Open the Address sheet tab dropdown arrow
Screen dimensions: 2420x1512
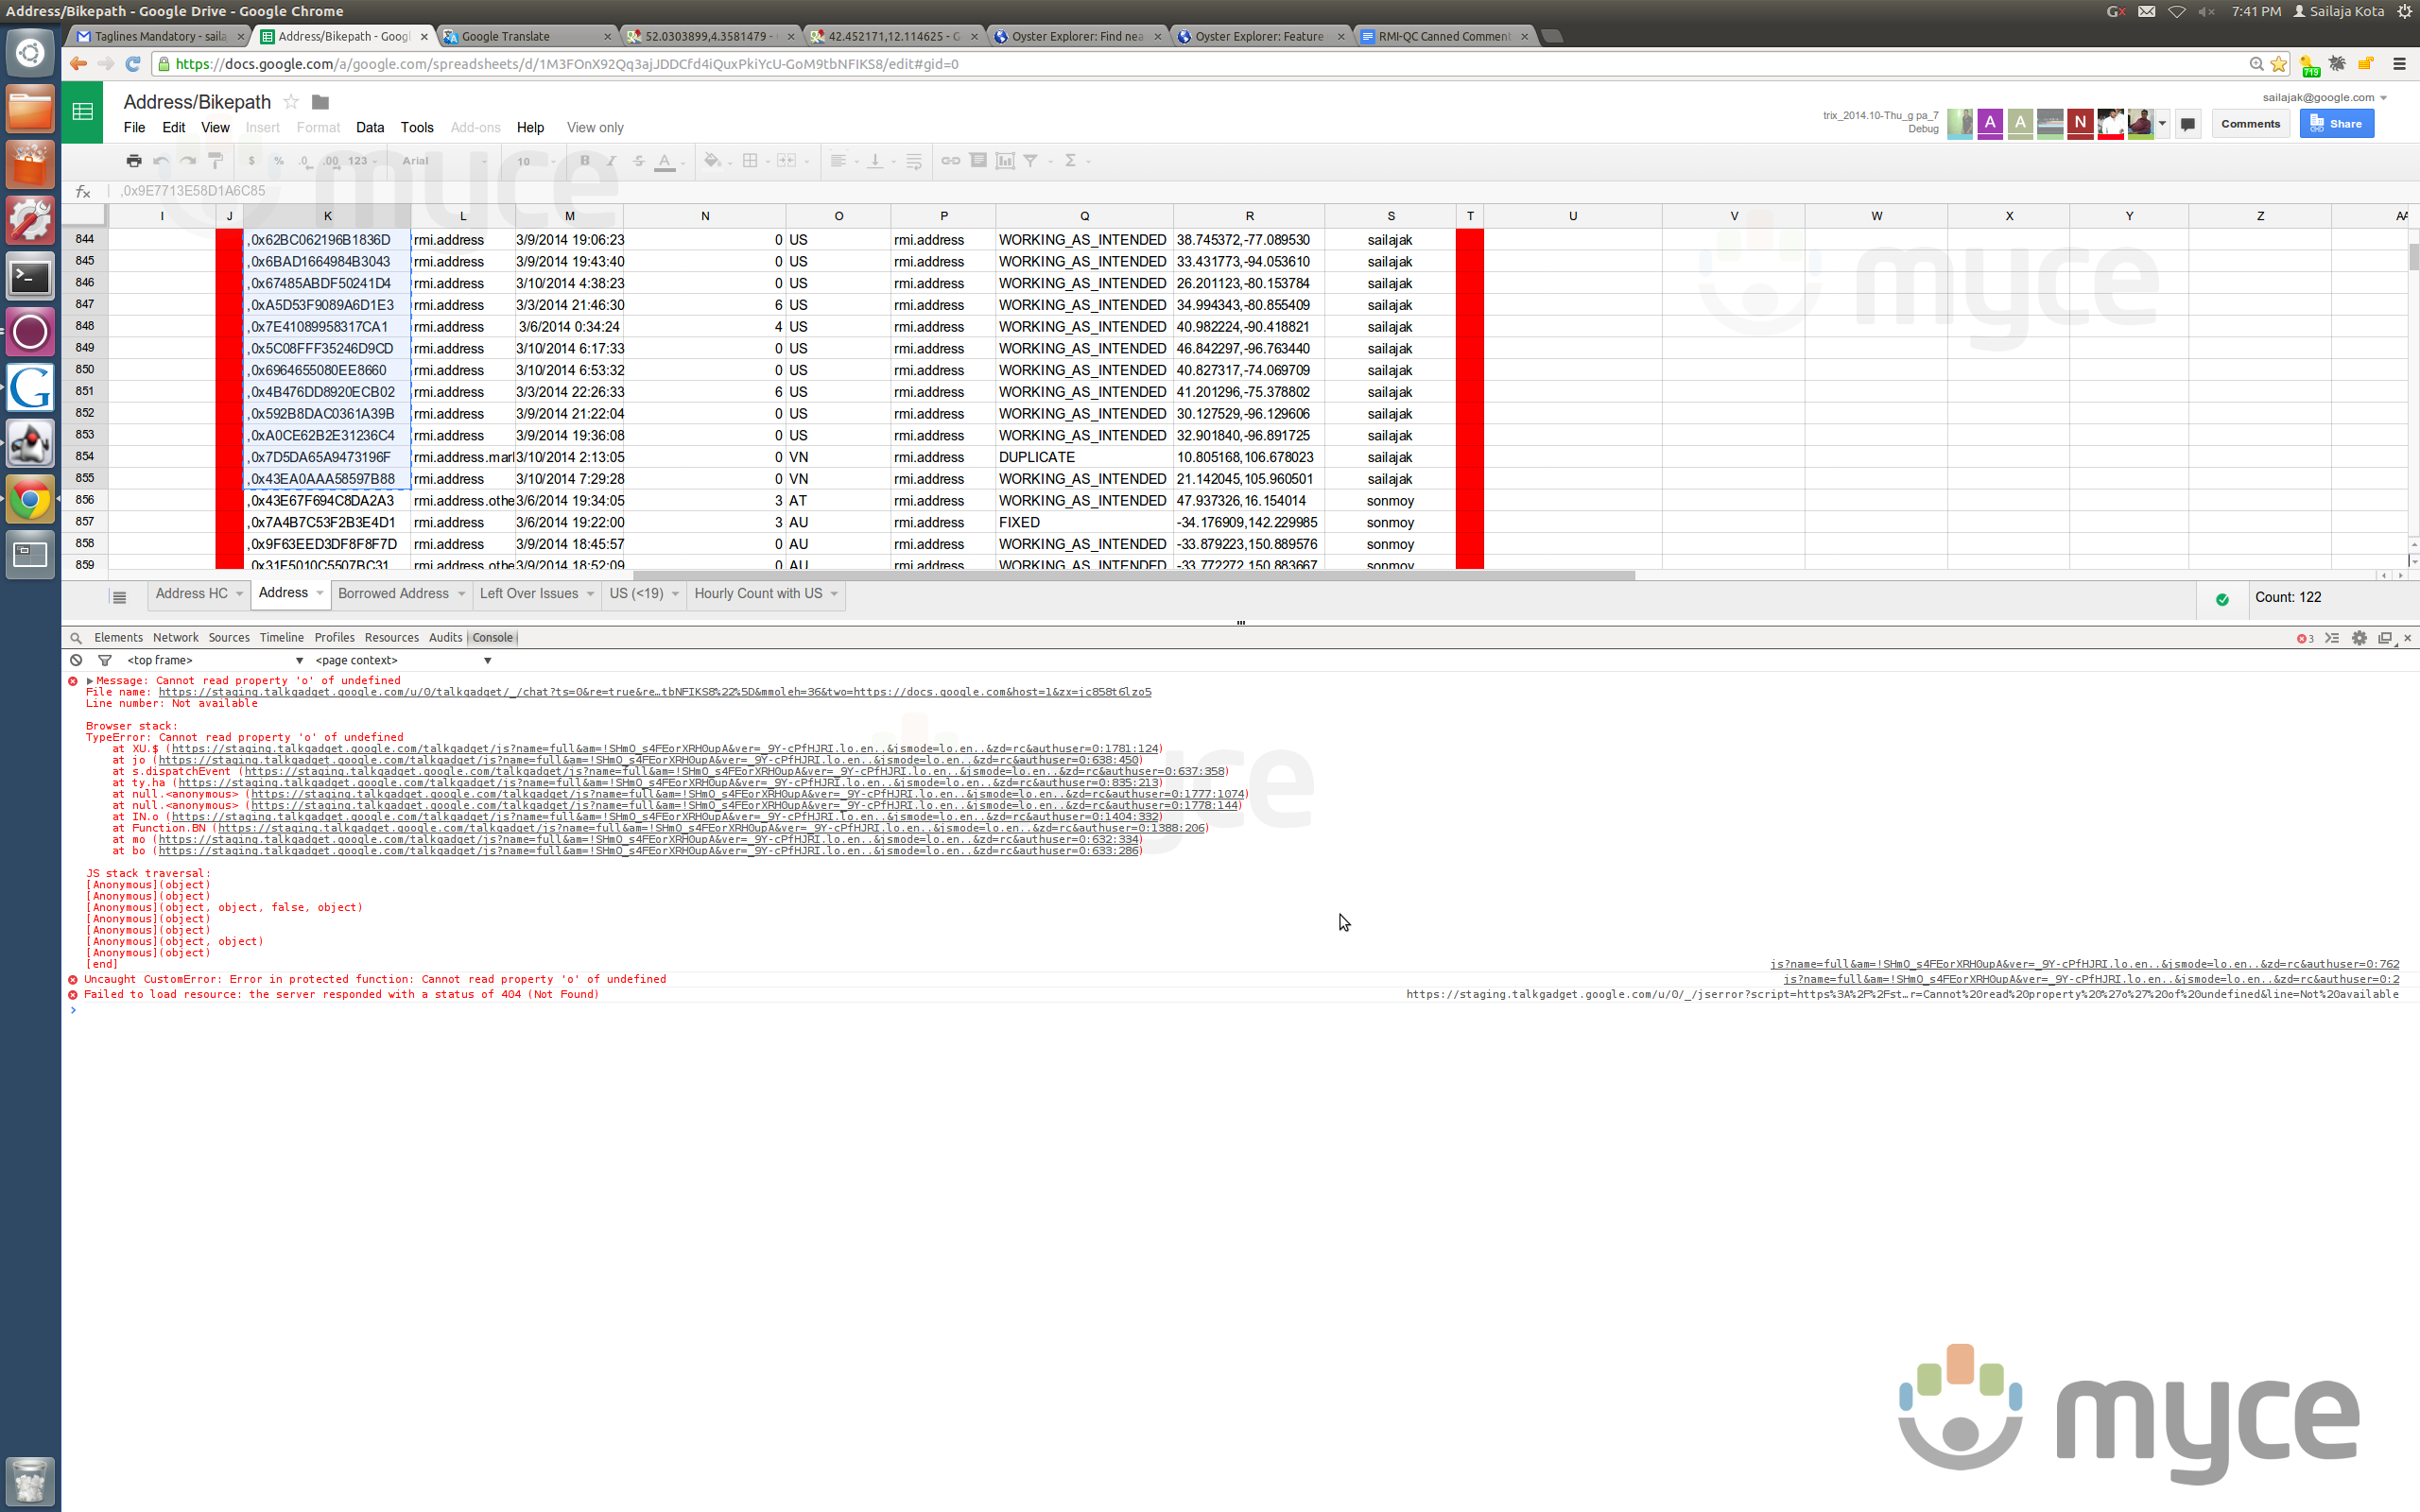[x=320, y=593]
